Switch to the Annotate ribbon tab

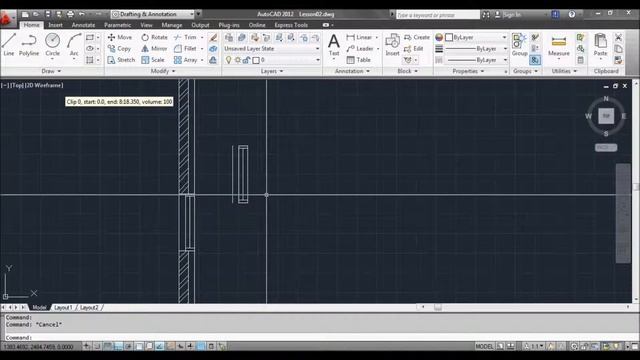coord(83,25)
